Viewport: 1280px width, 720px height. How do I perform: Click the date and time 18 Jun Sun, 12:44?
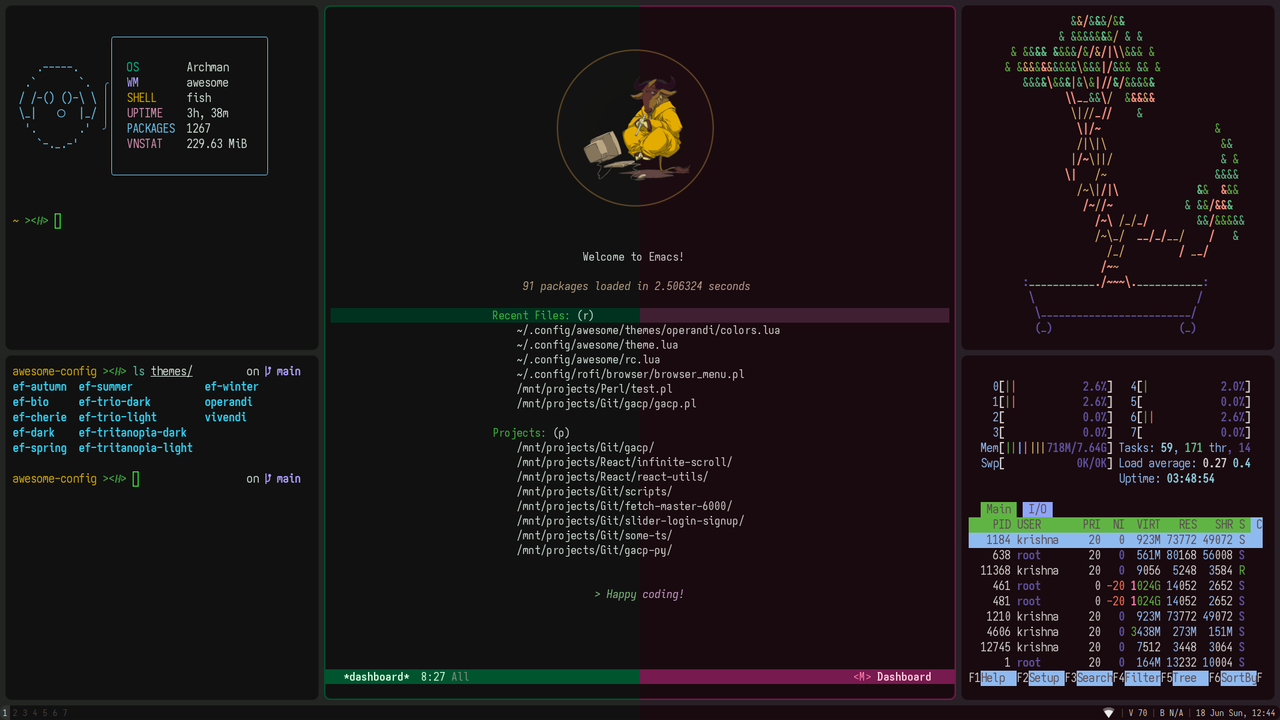click(x=1235, y=713)
